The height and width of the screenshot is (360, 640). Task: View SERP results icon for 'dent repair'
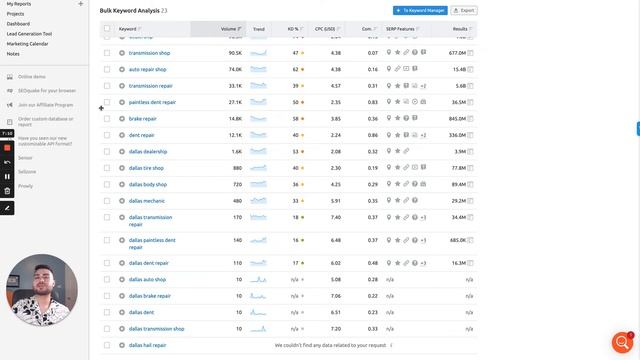(x=471, y=135)
